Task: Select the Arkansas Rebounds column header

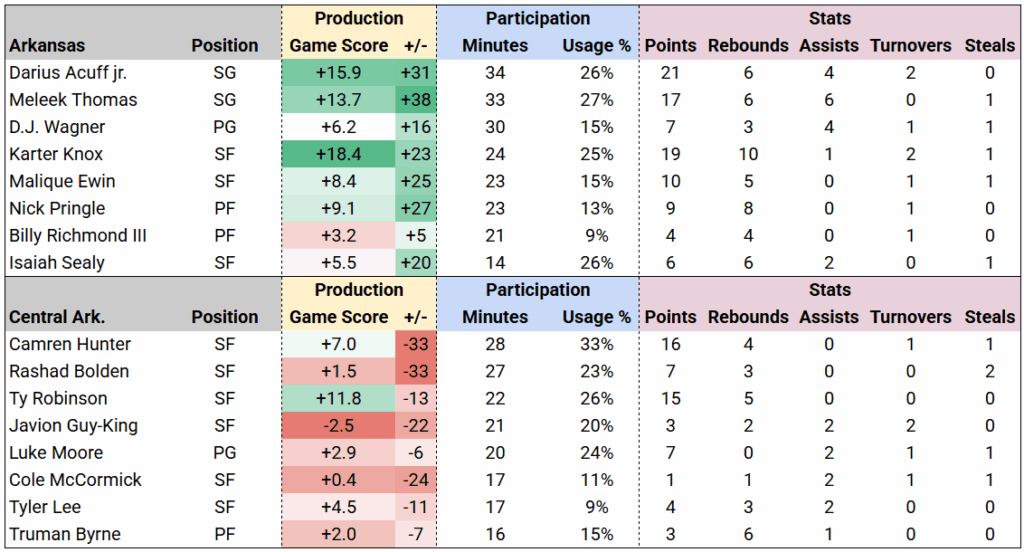Action: click(x=748, y=45)
